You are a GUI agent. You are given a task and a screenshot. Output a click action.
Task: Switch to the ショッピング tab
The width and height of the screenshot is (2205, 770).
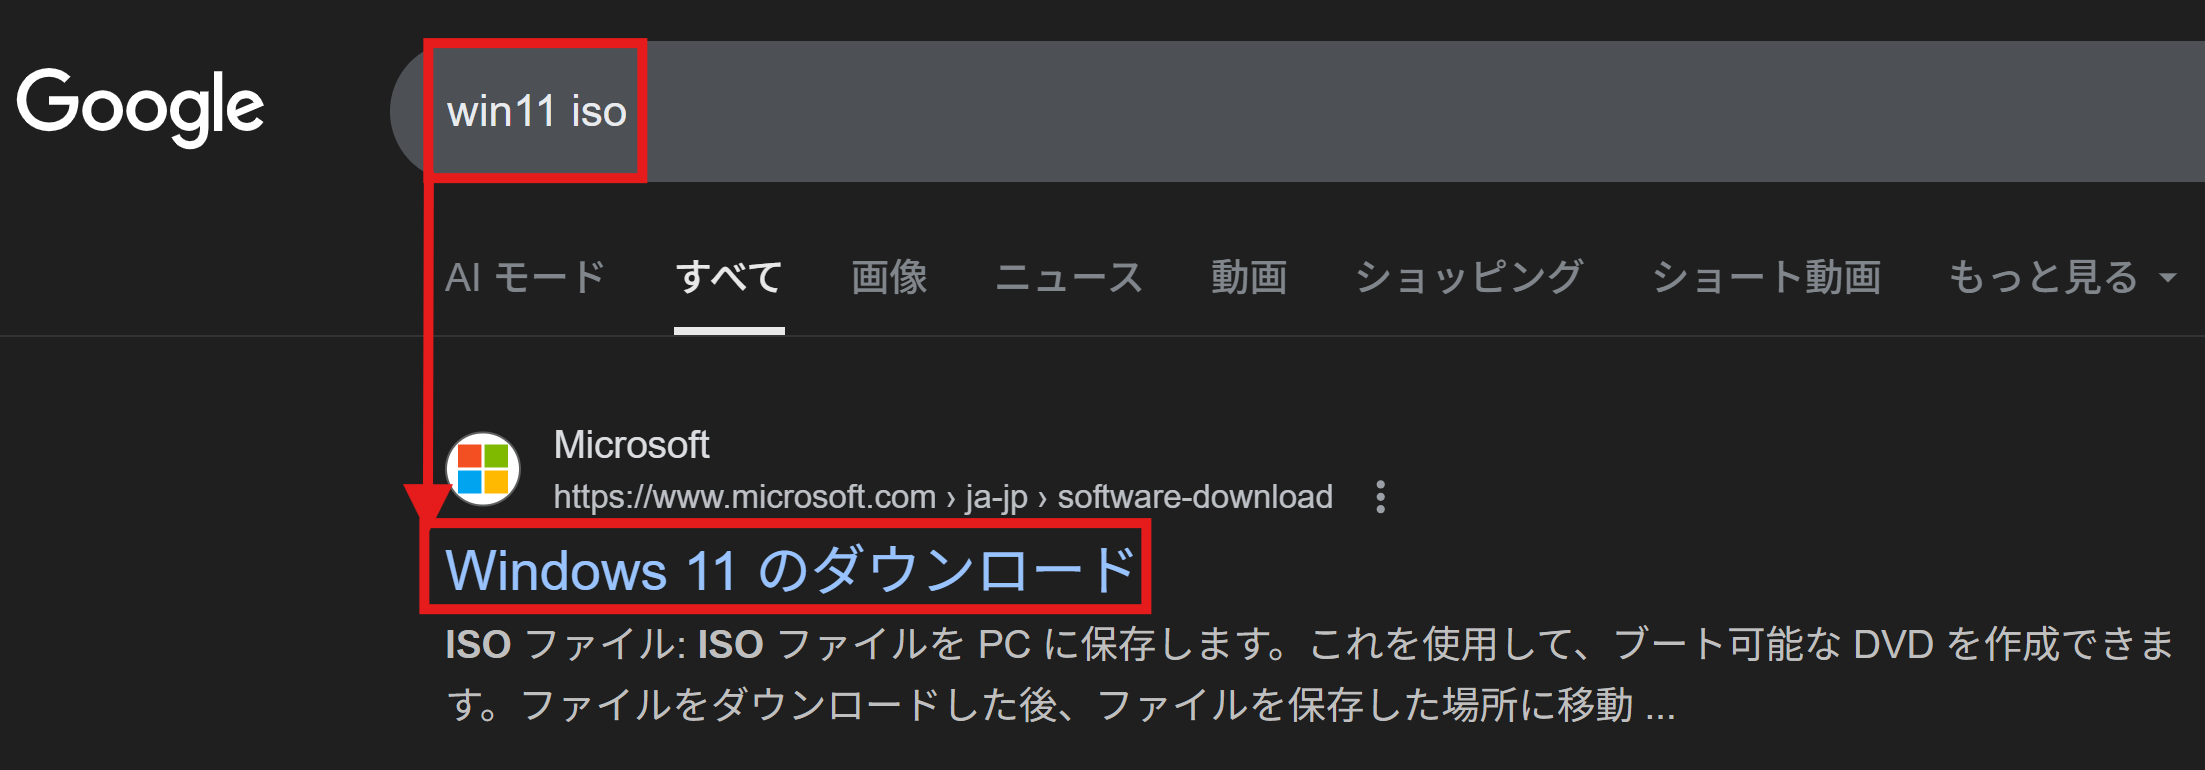[1468, 277]
